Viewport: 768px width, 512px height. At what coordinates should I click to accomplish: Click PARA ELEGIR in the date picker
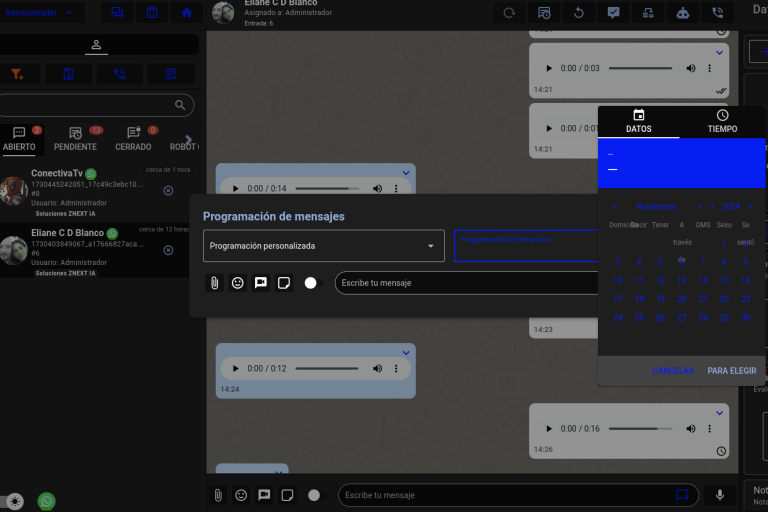click(732, 371)
